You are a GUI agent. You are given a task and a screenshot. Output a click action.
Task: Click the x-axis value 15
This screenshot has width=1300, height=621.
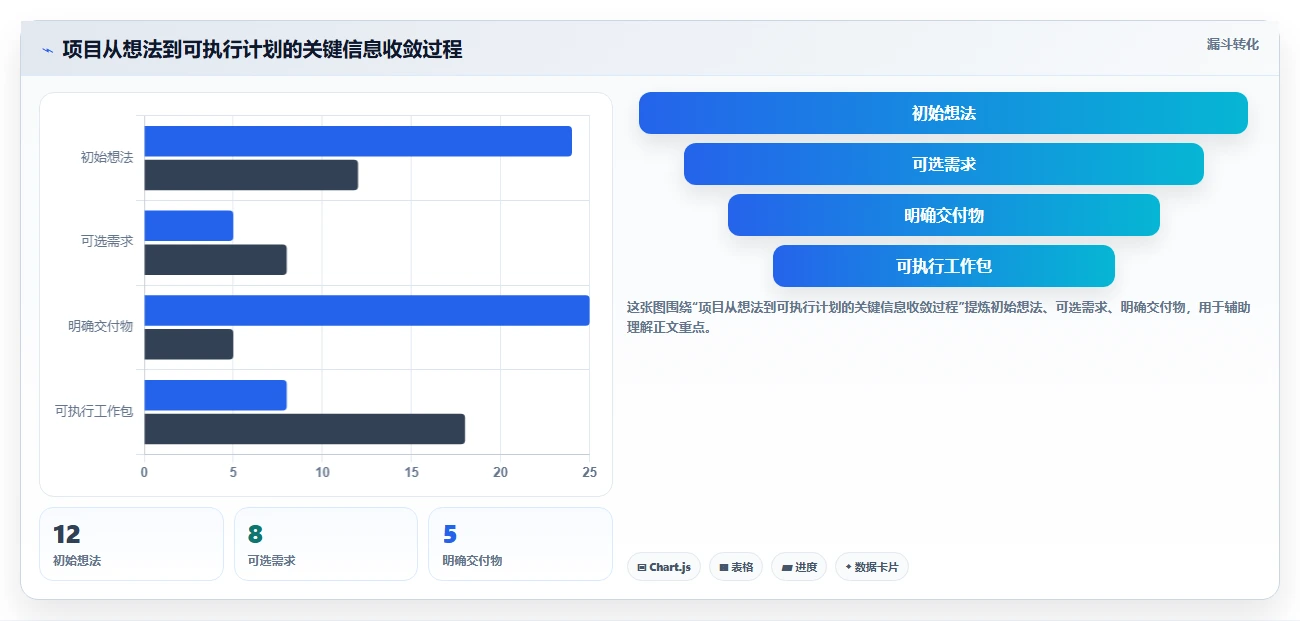pos(411,473)
